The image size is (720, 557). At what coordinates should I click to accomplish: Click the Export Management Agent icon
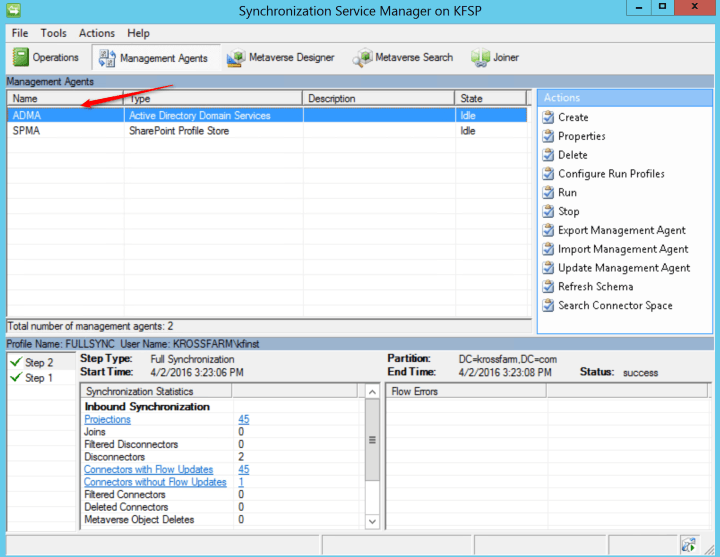click(x=548, y=230)
